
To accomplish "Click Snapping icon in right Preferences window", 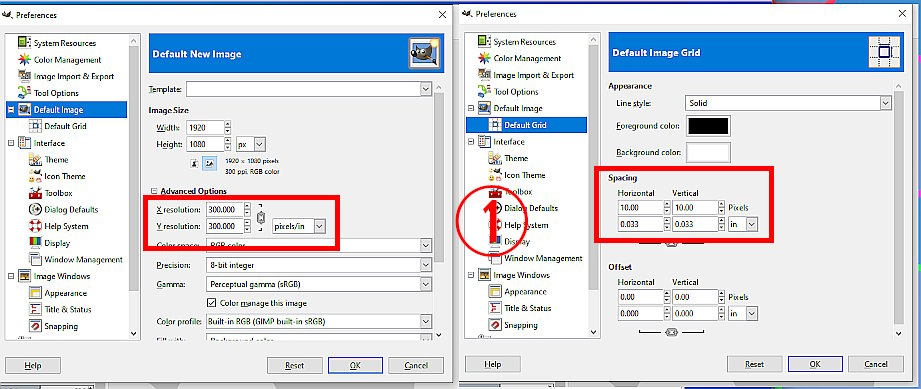I will coord(495,324).
